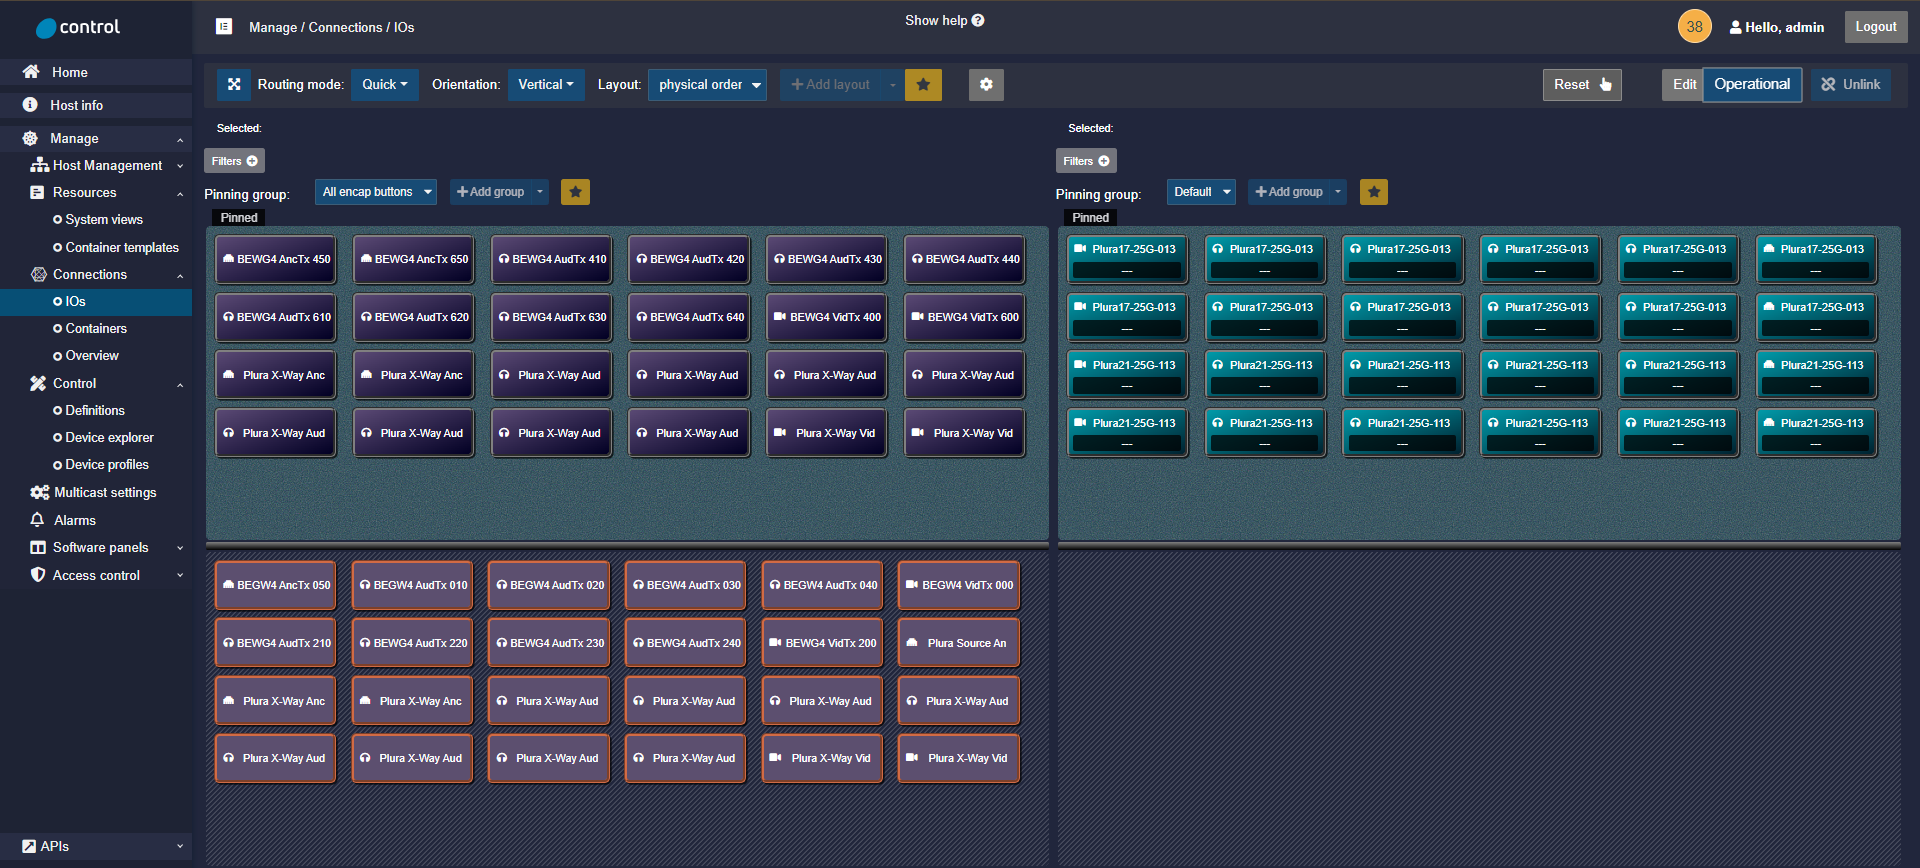Select the BEWG4 VidTx 400 pinned source
The height and width of the screenshot is (868, 1920).
827,317
